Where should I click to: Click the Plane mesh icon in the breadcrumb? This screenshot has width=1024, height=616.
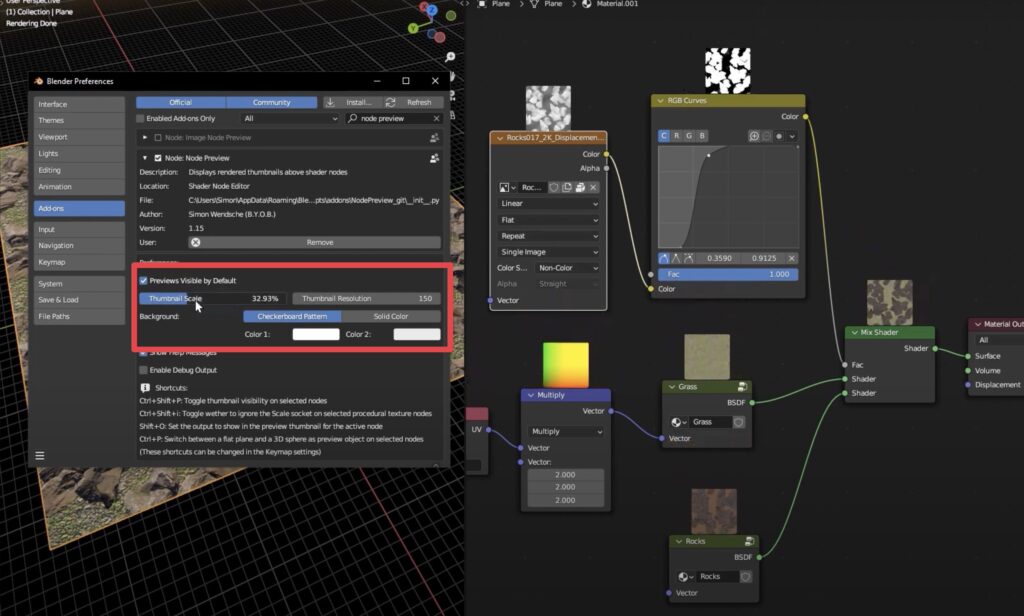[x=535, y=4]
